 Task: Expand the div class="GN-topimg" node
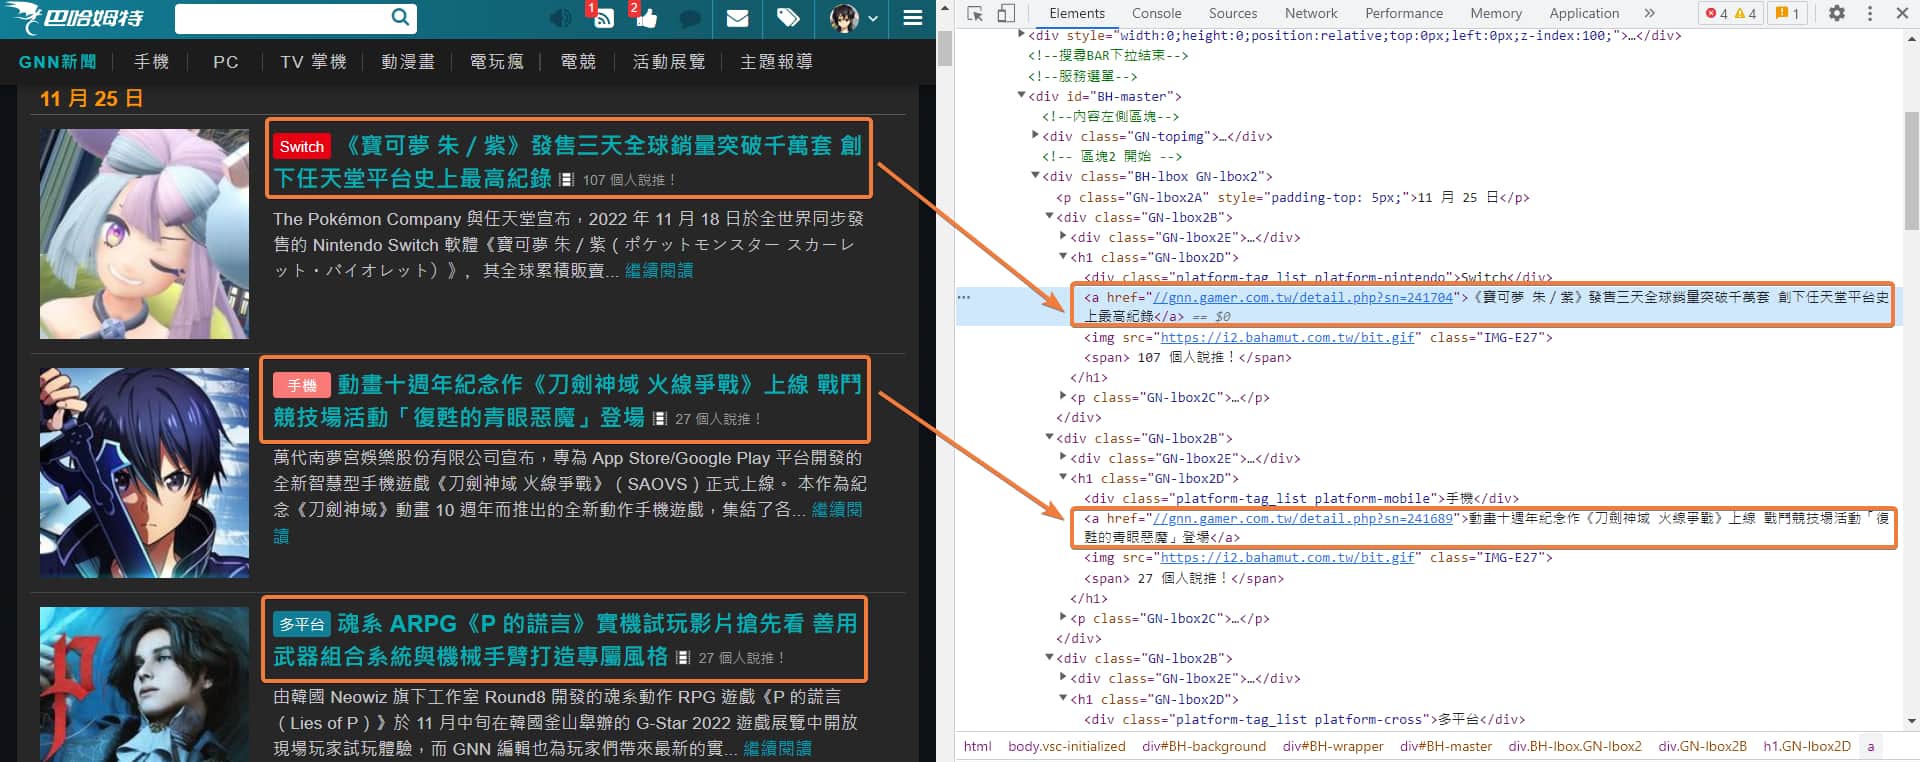click(1035, 136)
